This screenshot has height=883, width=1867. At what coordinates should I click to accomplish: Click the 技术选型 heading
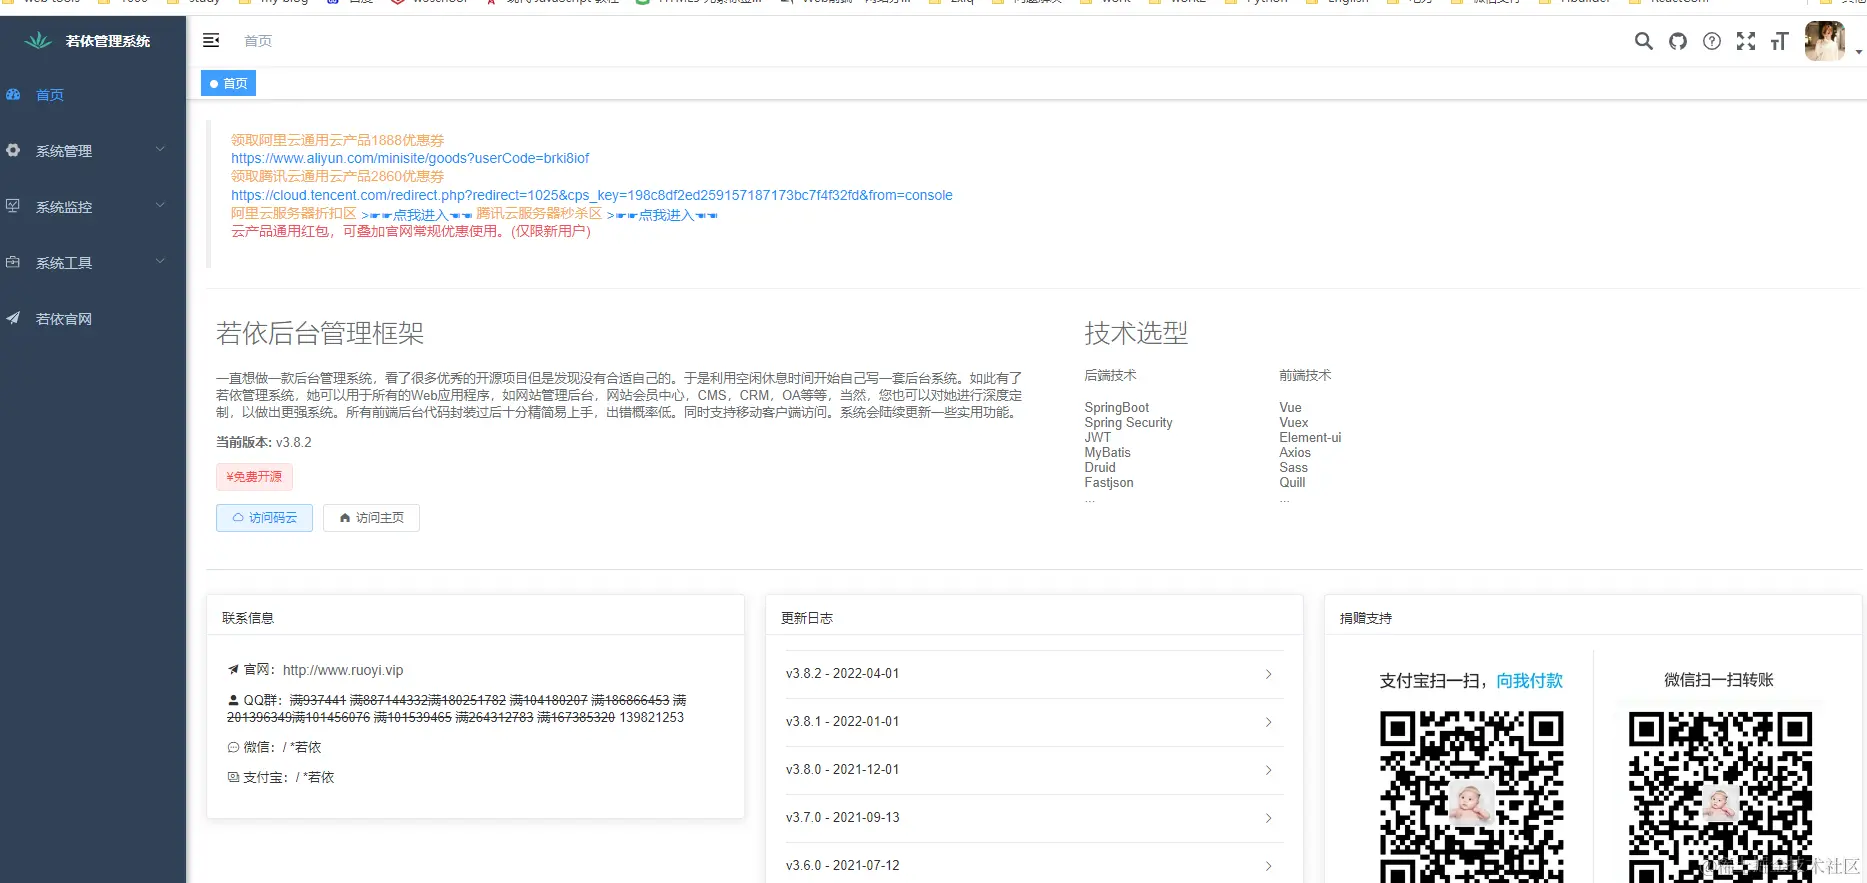click(1136, 333)
